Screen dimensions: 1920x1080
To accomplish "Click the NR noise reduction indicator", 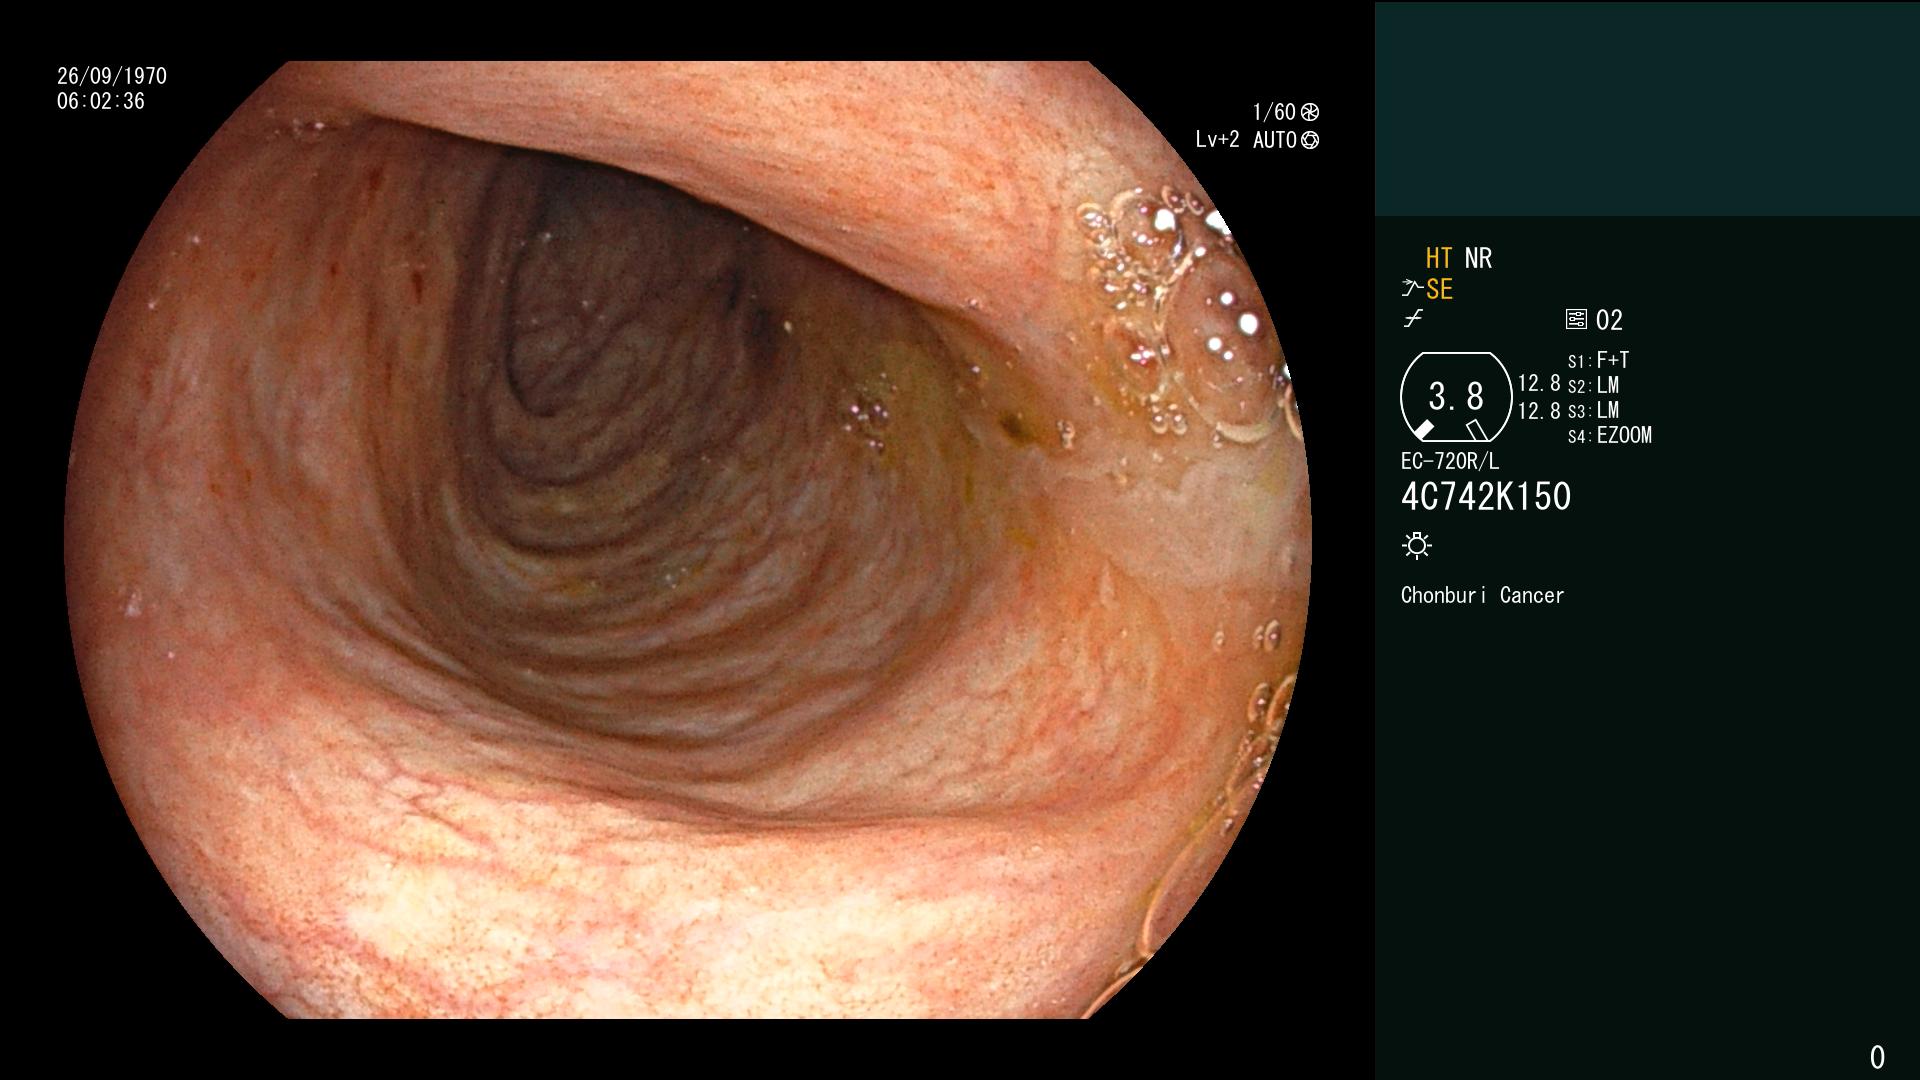I will click(x=1478, y=259).
